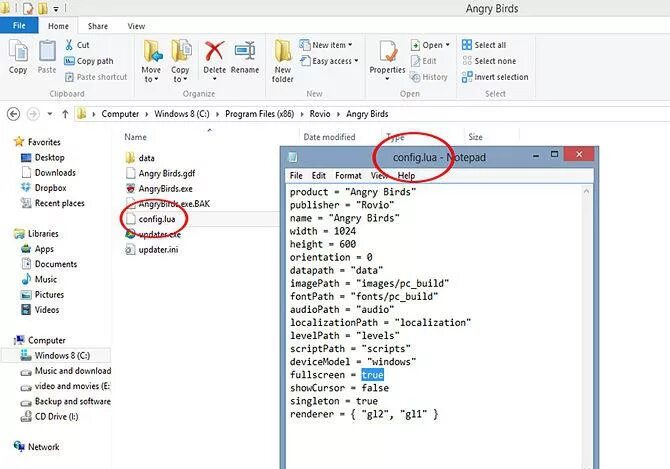Expand the Delete dropdown arrow
Screen dimensions: 670x469
[x=215, y=79]
